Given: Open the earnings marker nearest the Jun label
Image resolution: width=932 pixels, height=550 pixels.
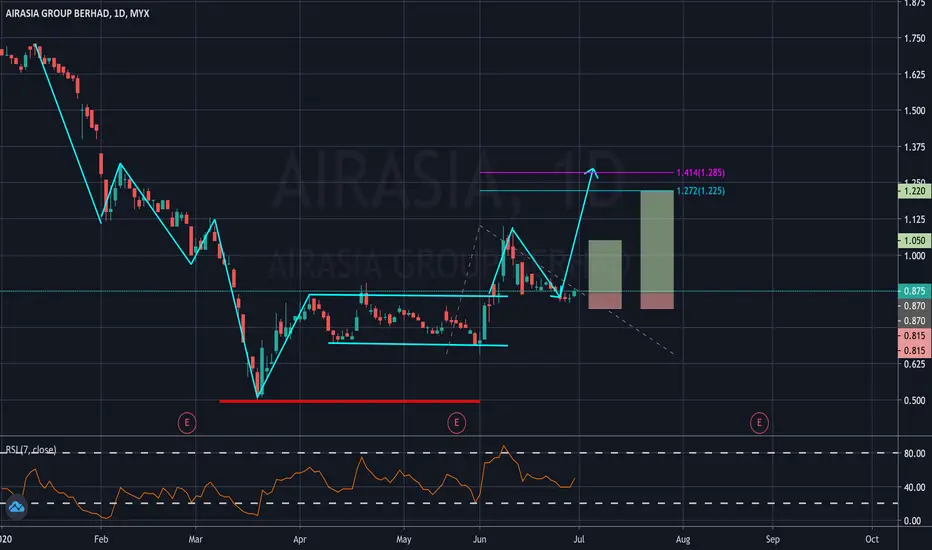Looking at the screenshot, I should coord(456,423).
